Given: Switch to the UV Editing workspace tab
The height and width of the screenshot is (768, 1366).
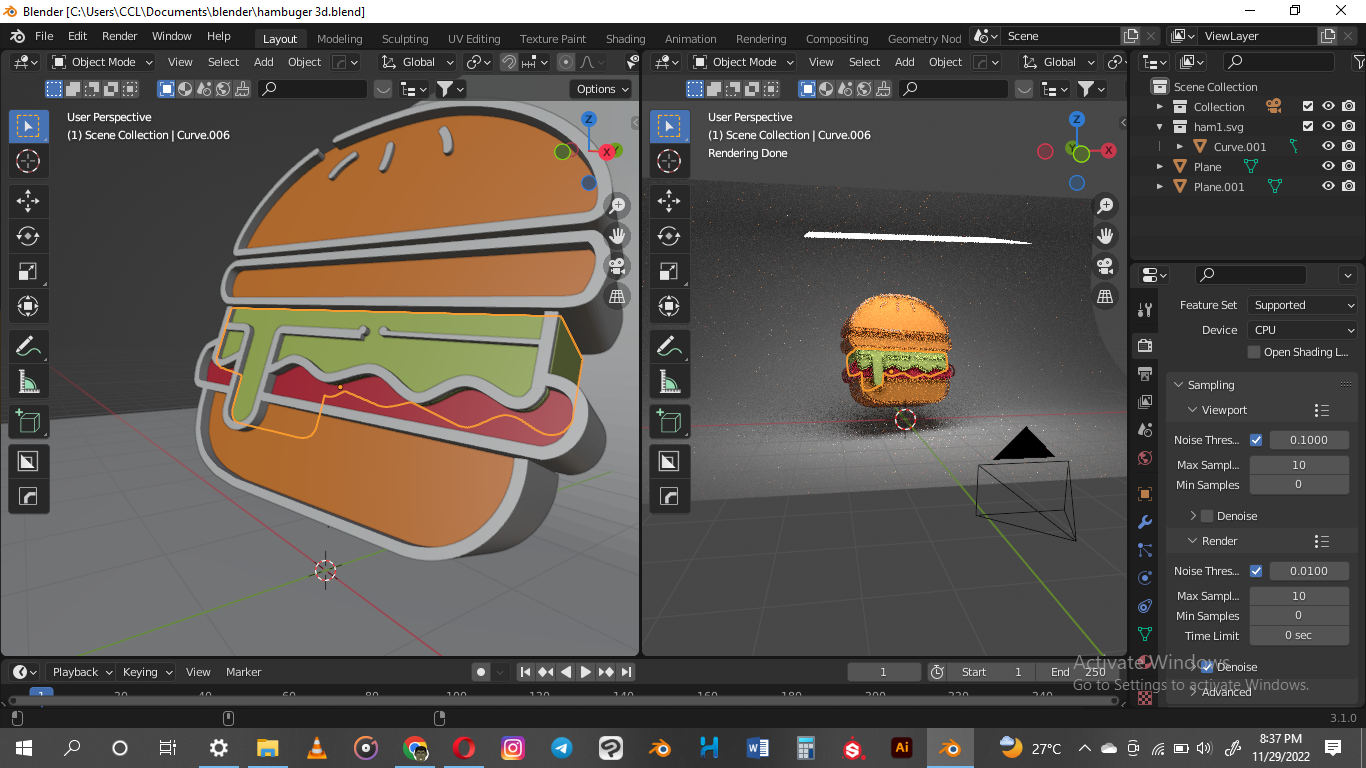Looking at the screenshot, I should click(474, 39).
